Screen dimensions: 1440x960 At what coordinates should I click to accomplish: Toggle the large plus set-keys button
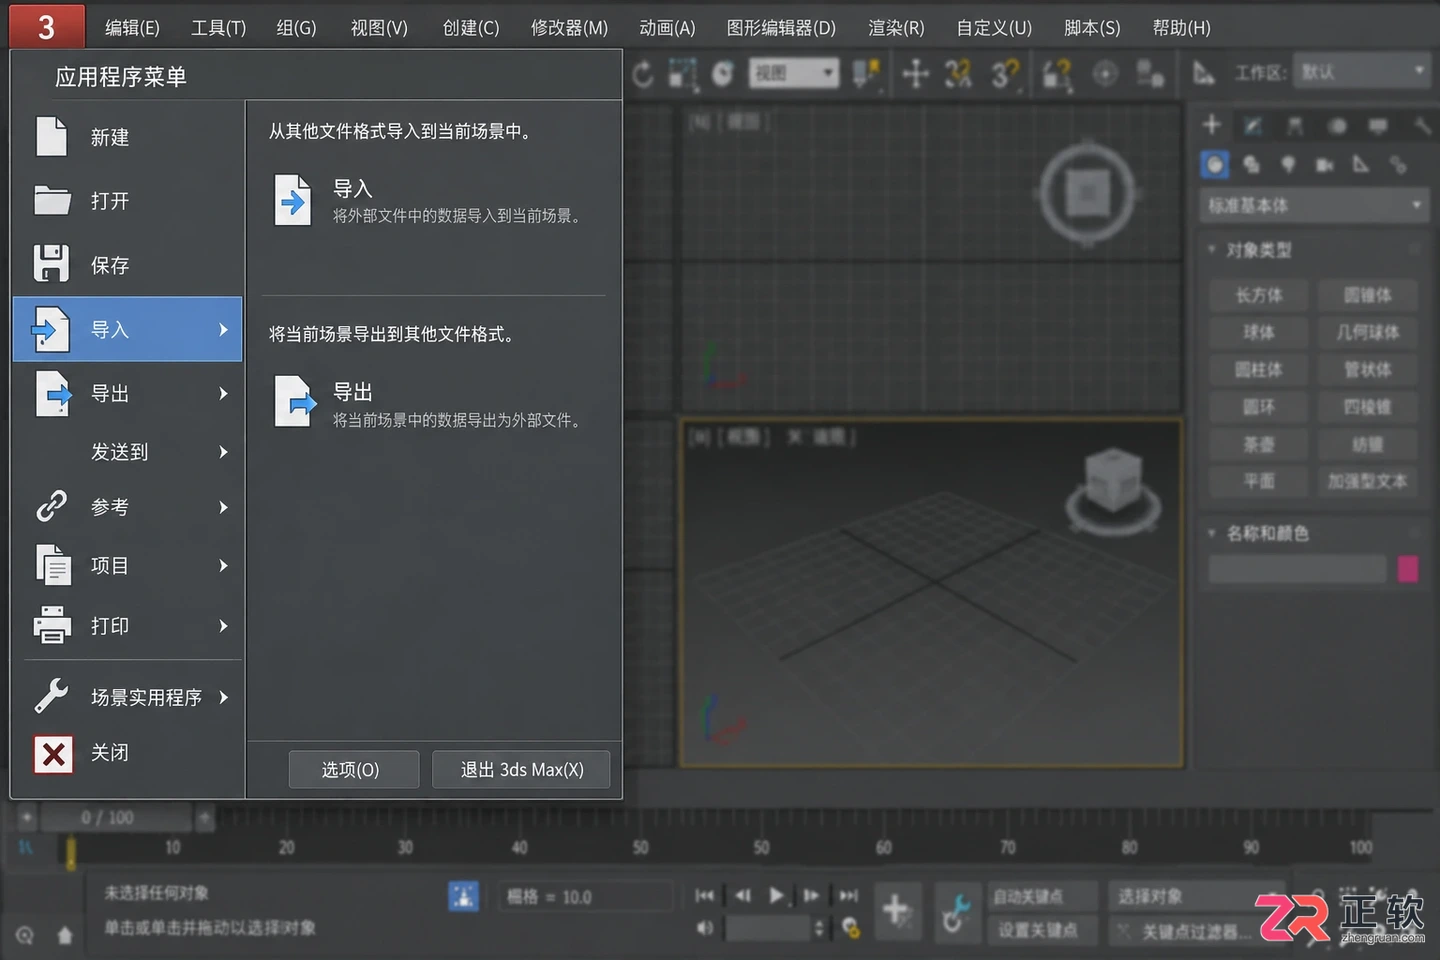coord(896,911)
